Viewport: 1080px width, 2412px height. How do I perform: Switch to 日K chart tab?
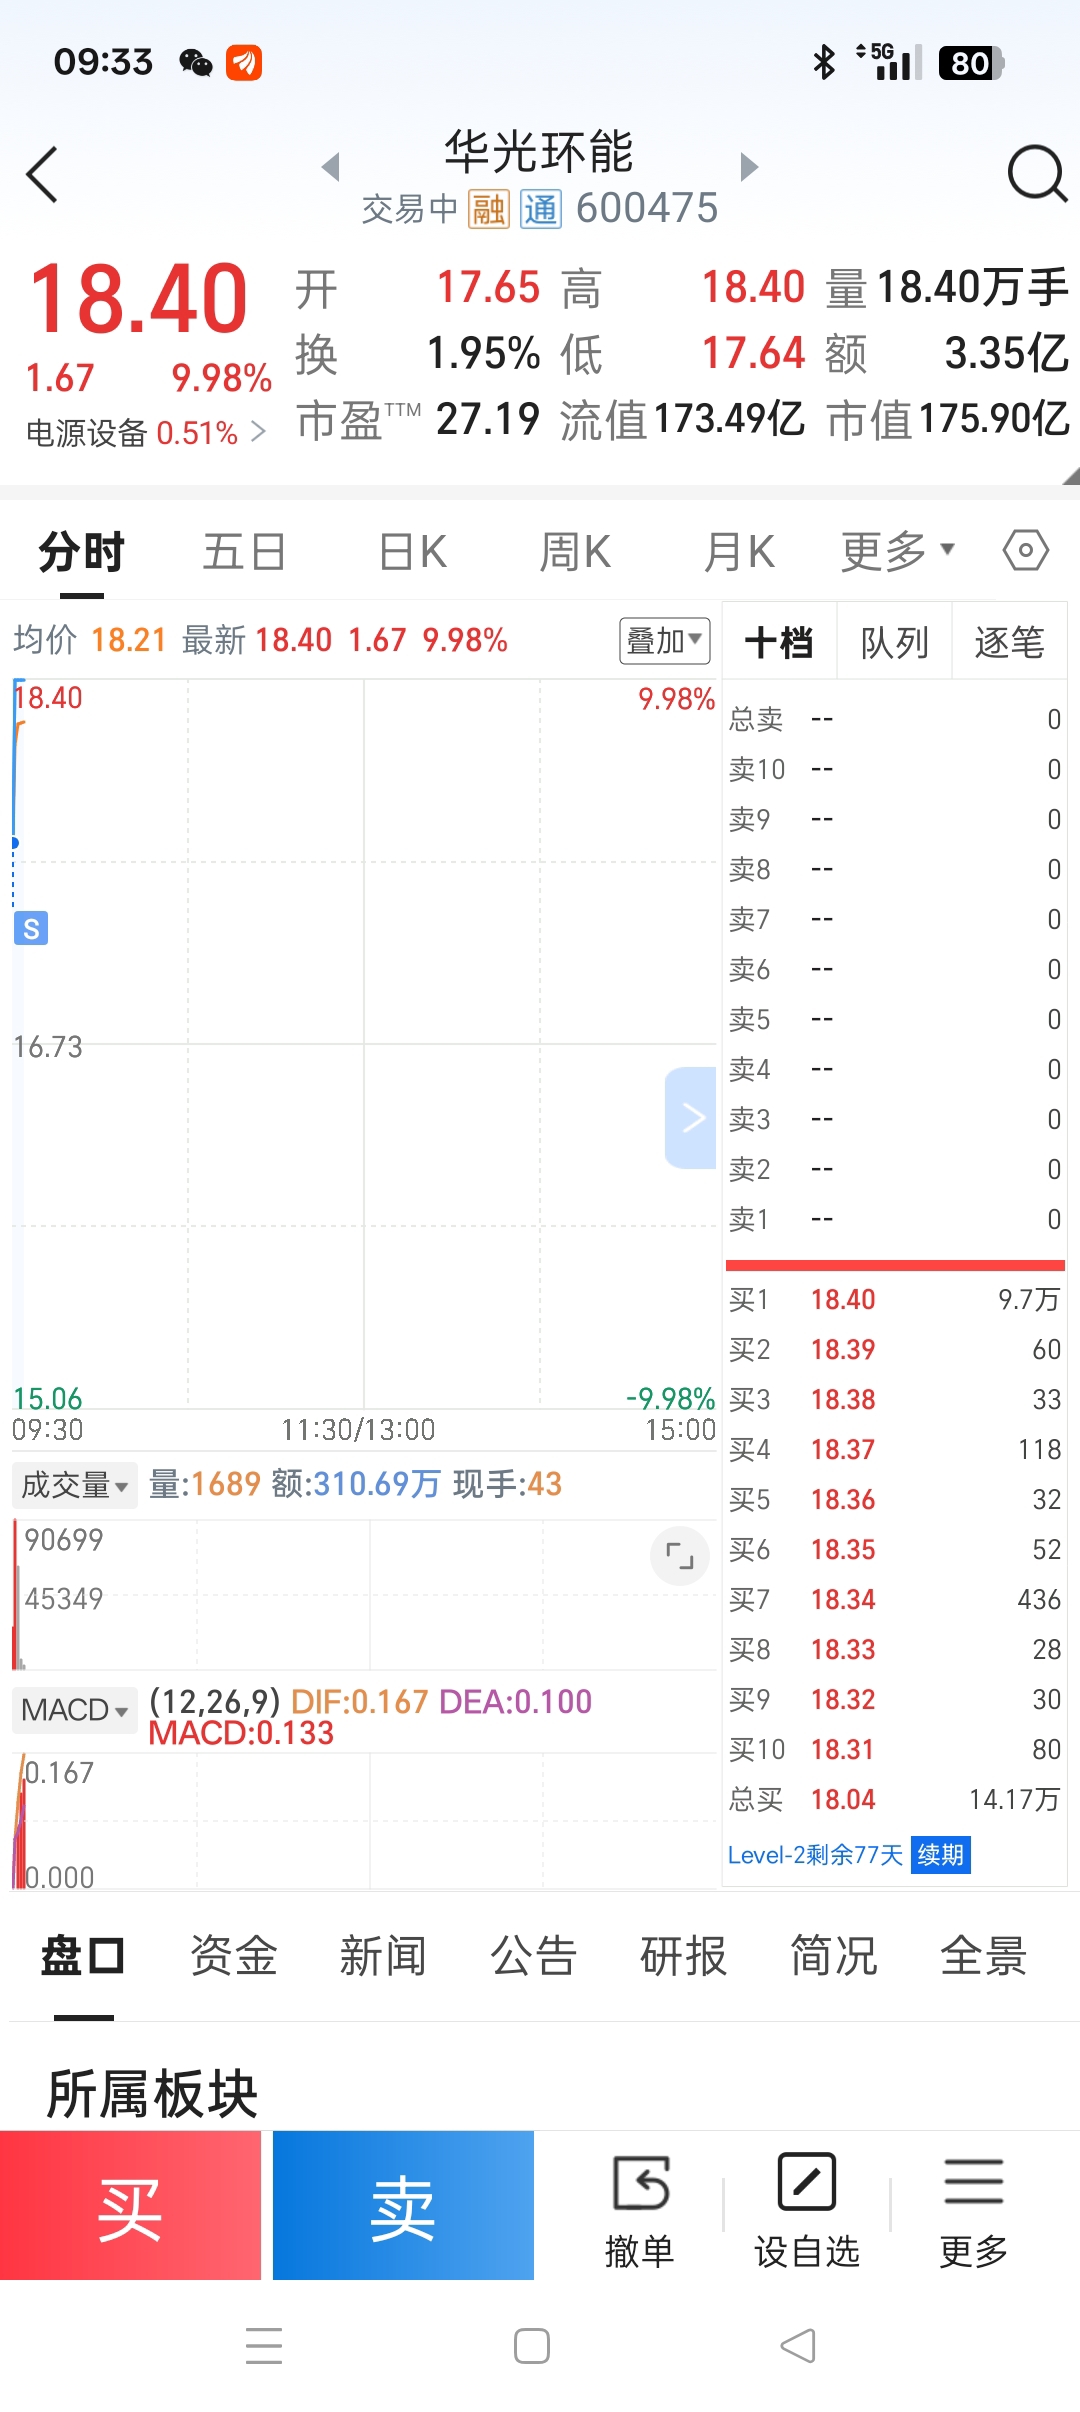(x=413, y=551)
